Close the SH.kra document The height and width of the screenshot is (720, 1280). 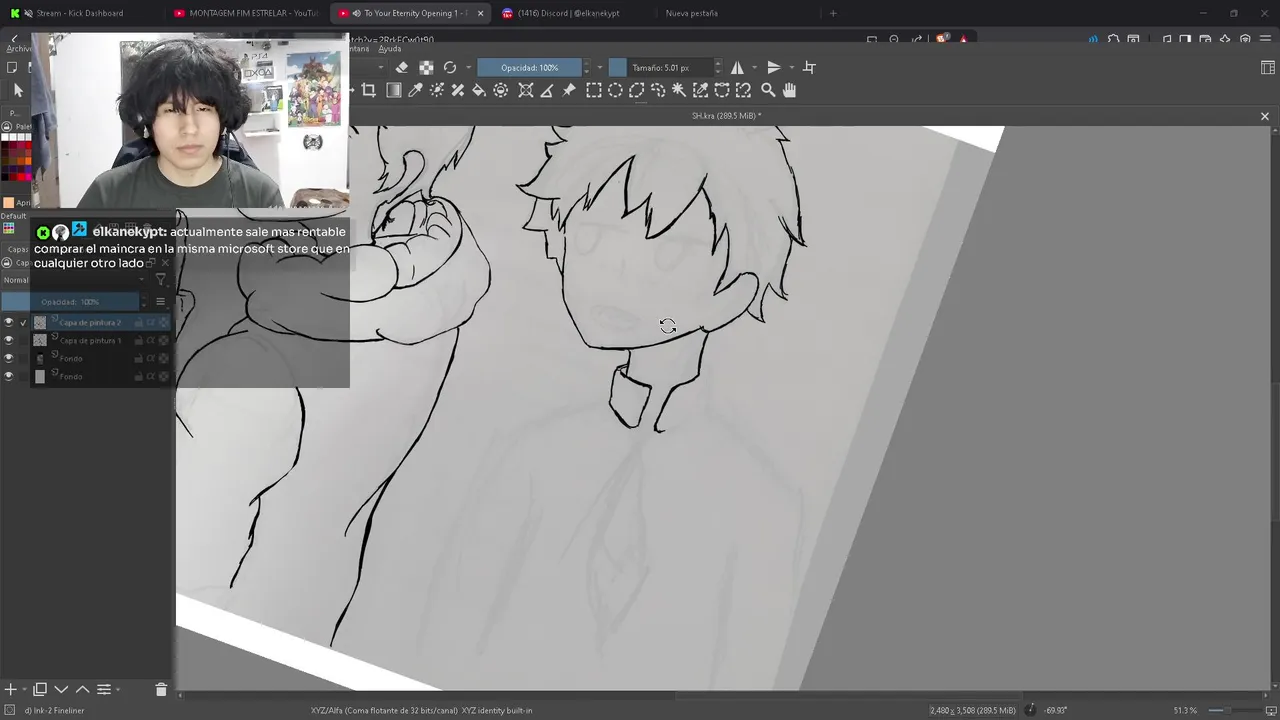point(1264,116)
